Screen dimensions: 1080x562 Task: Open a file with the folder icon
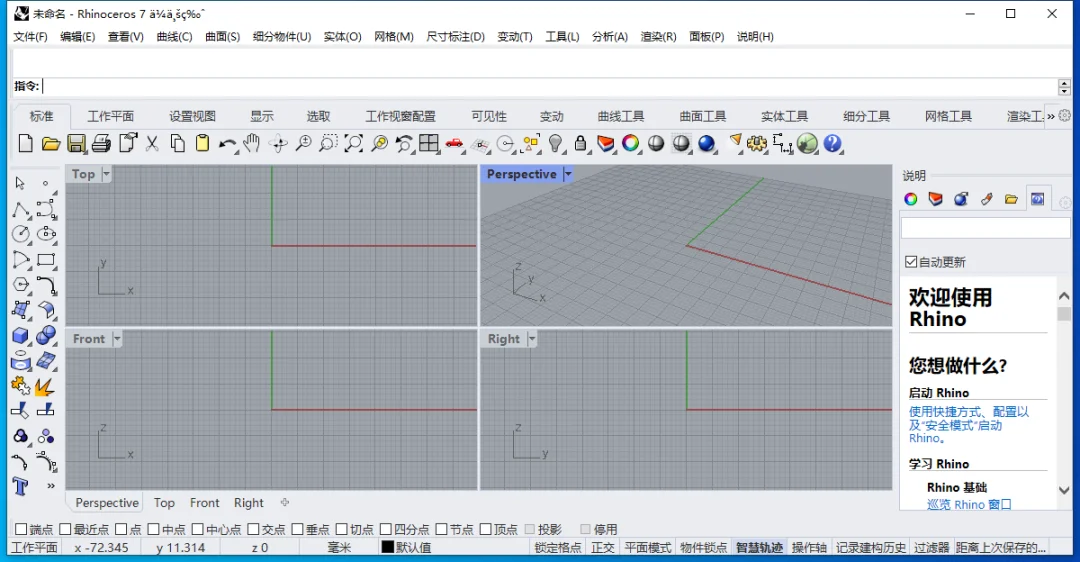point(51,143)
